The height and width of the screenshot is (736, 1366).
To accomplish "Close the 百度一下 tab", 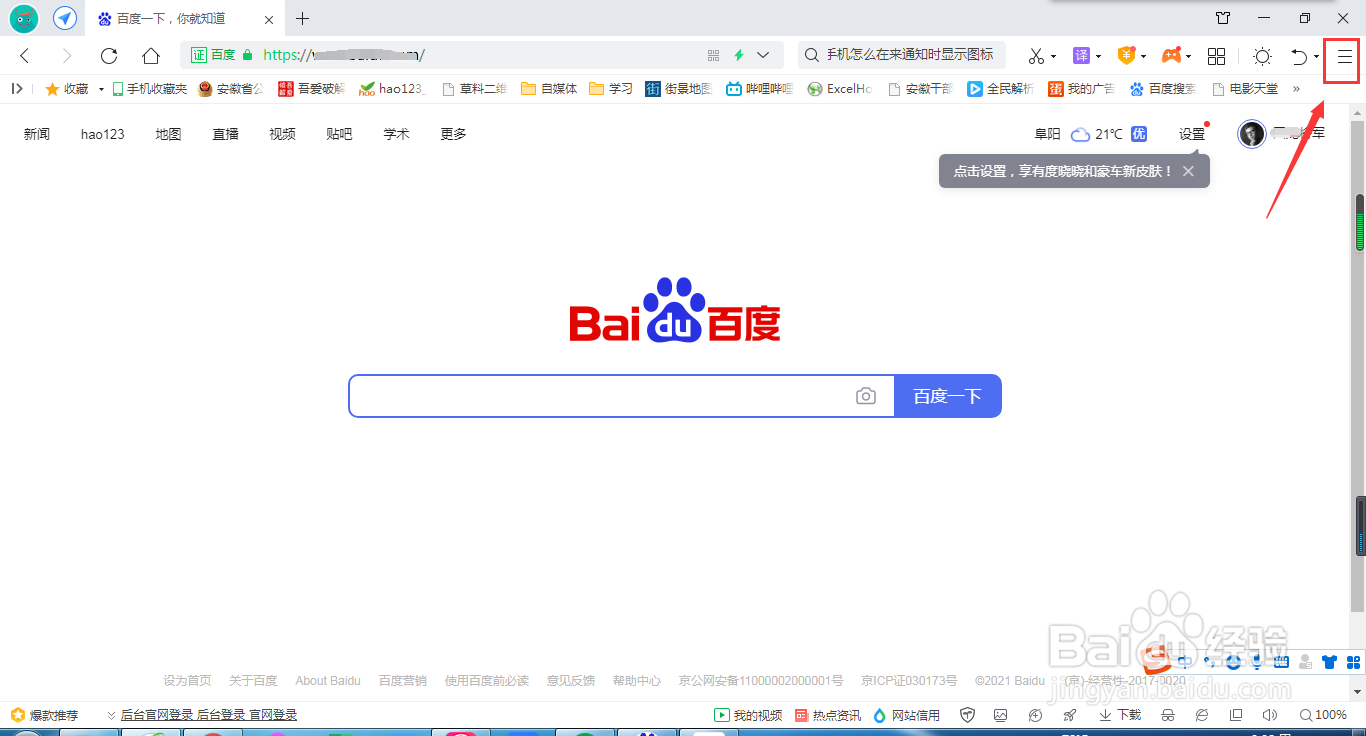I will pyautogui.click(x=269, y=18).
